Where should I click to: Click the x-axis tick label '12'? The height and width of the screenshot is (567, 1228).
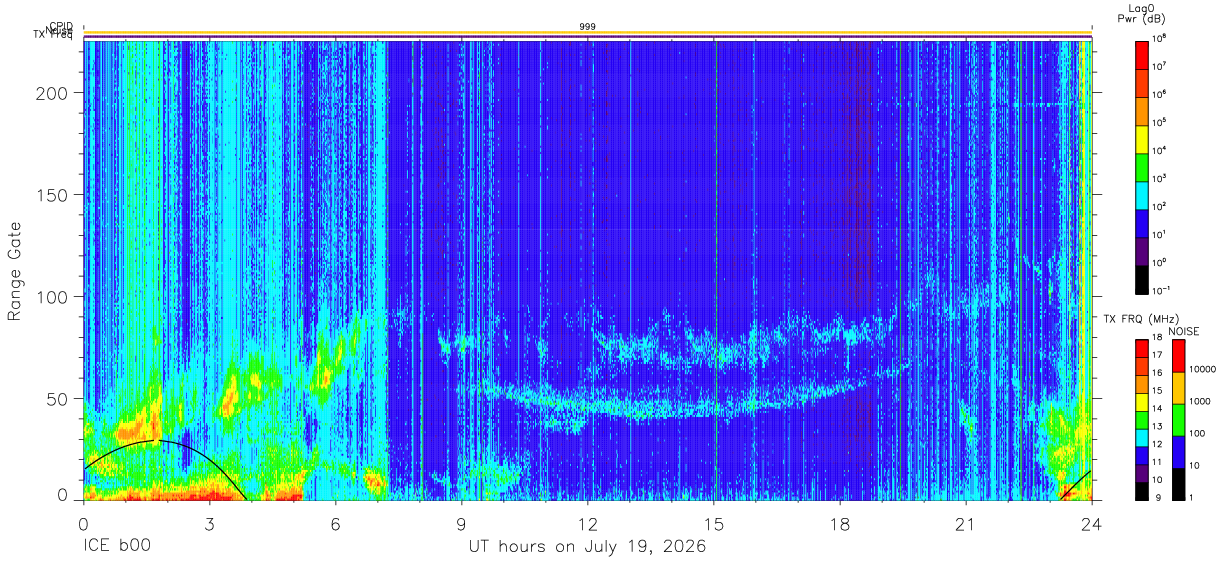(x=588, y=524)
